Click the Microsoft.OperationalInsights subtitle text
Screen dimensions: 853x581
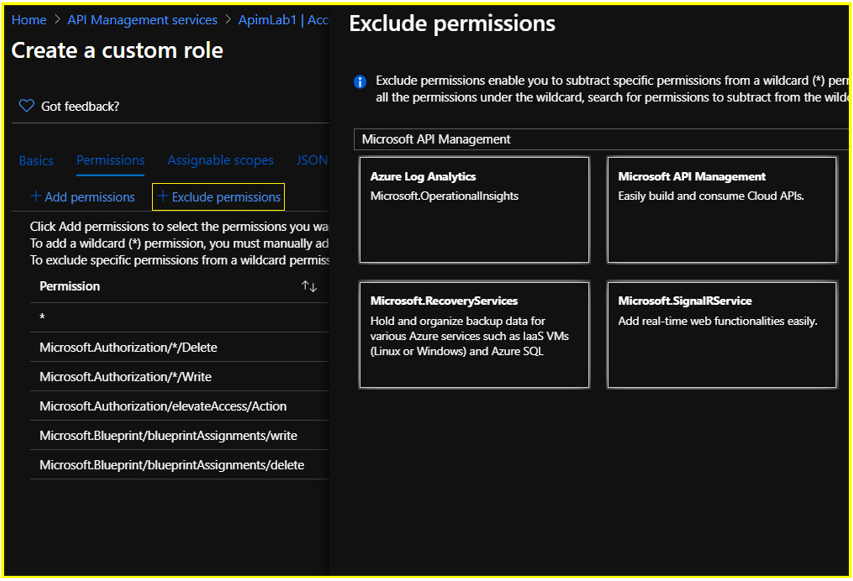[x=444, y=196]
